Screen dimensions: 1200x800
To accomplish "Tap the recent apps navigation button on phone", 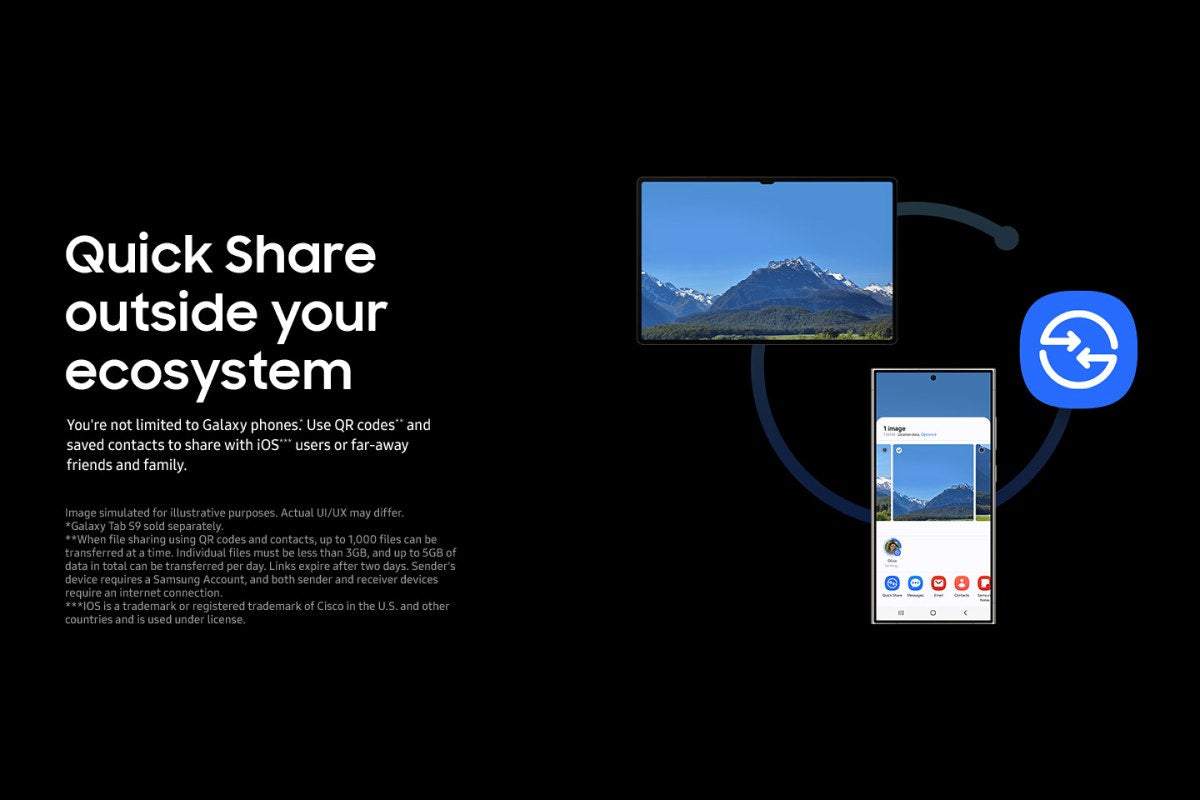I will [901, 612].
